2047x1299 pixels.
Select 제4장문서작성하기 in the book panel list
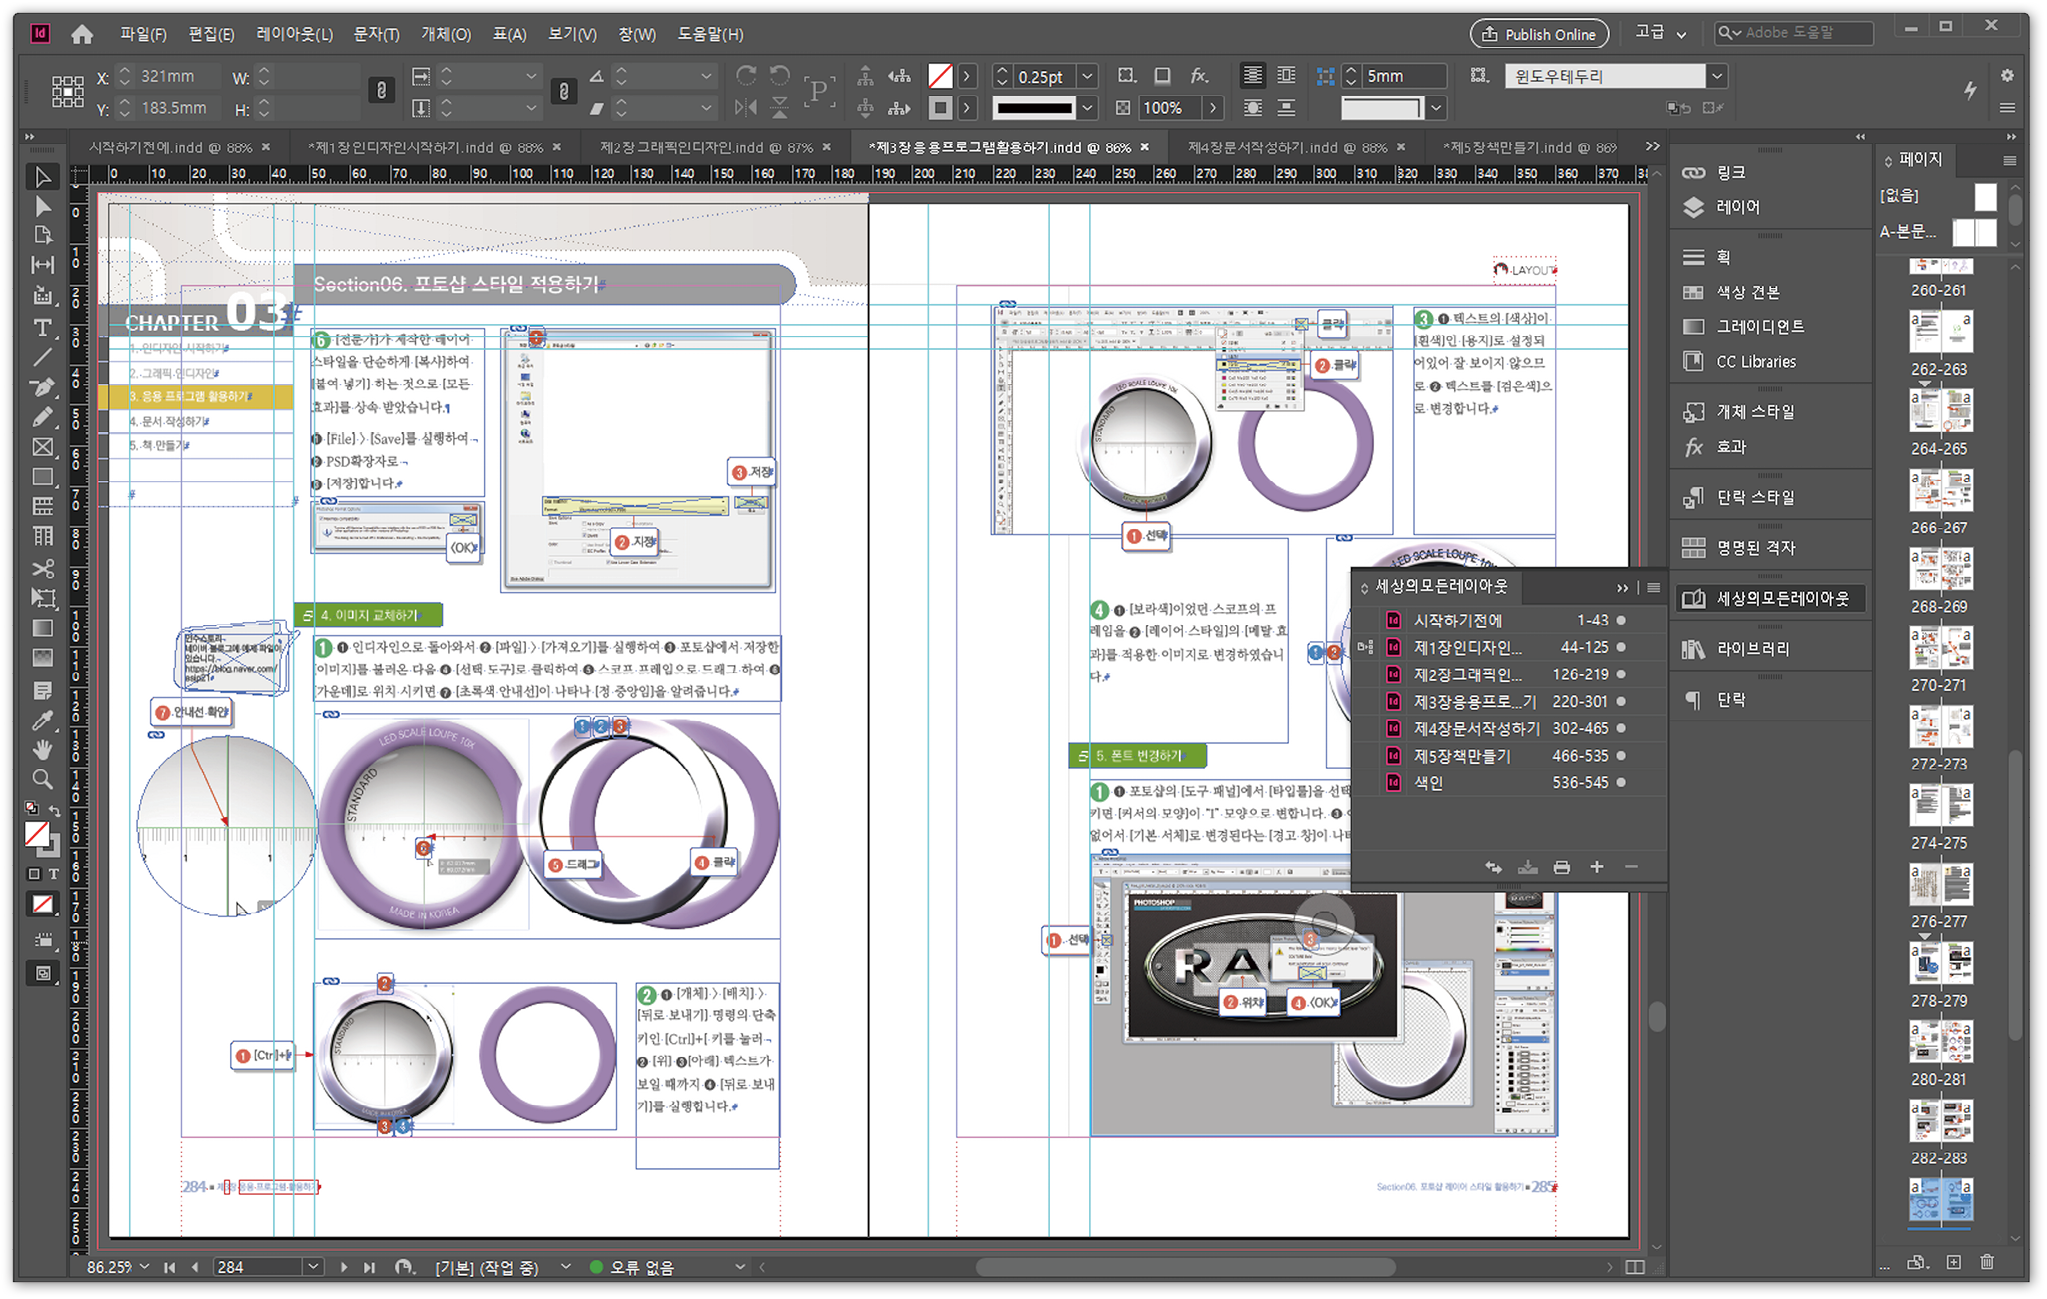click(1474, 728)
